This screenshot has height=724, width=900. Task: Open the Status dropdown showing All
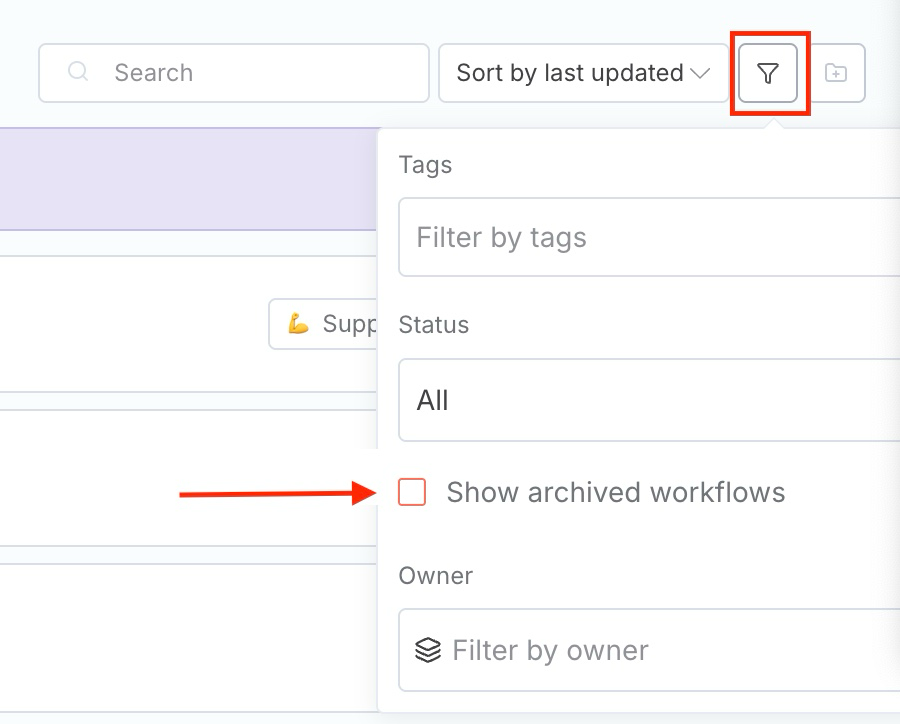[650, 400]
